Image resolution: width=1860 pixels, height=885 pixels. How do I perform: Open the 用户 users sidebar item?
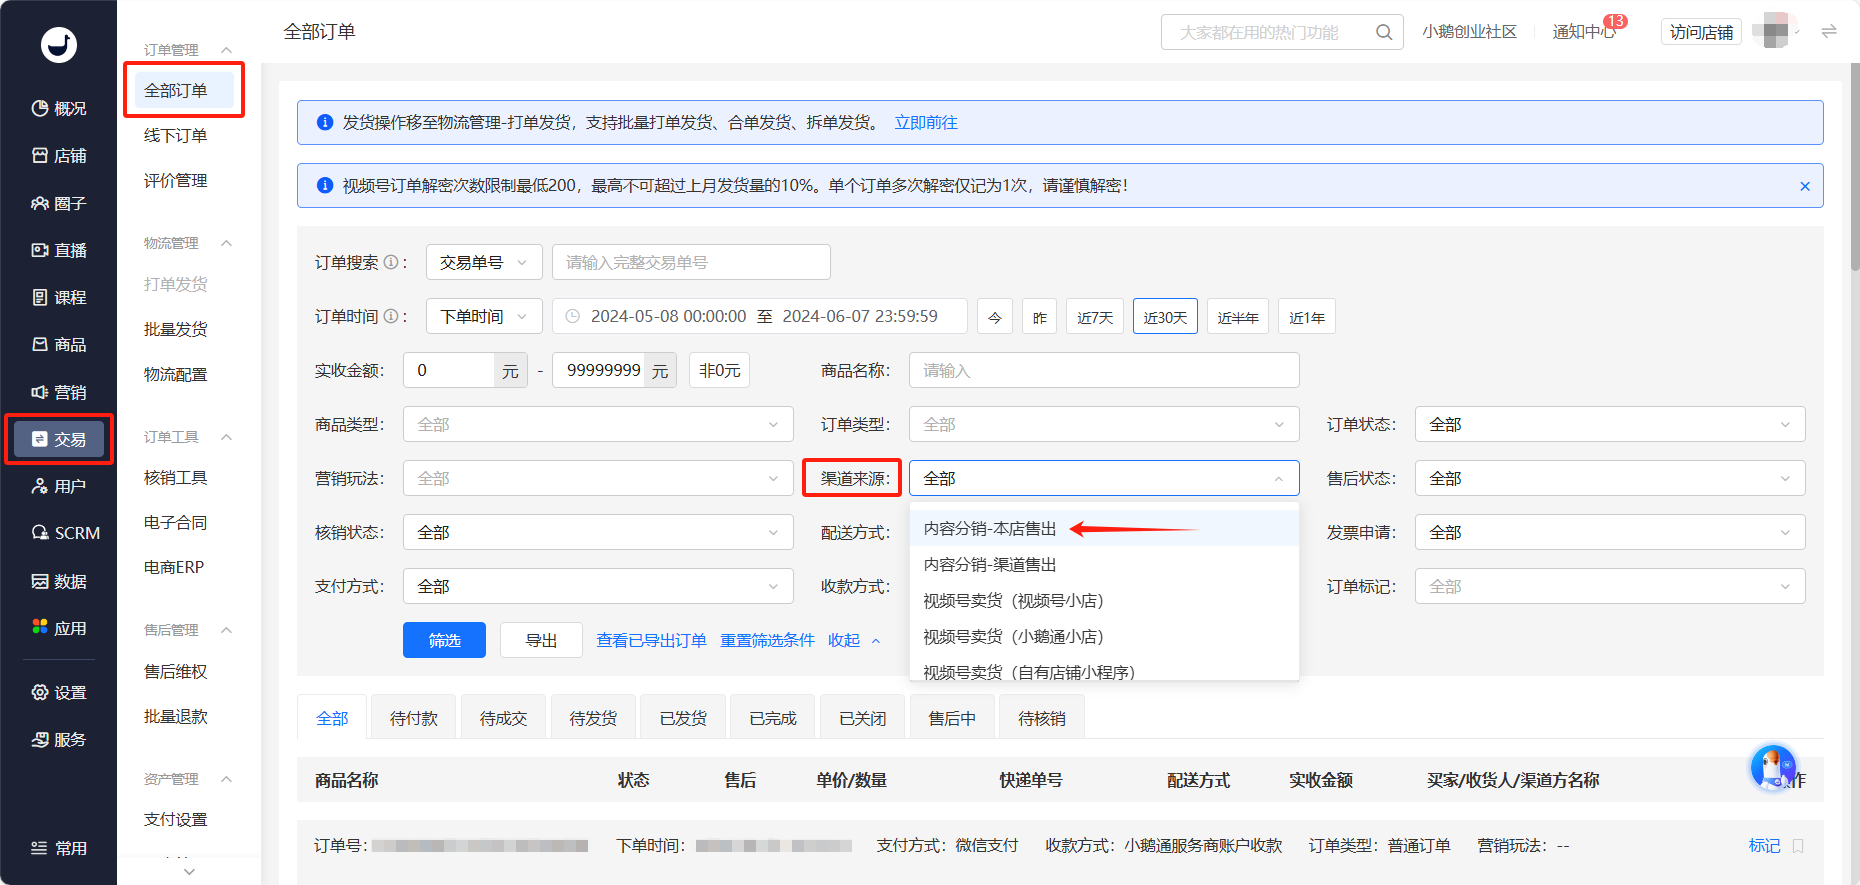pos(58,486)
